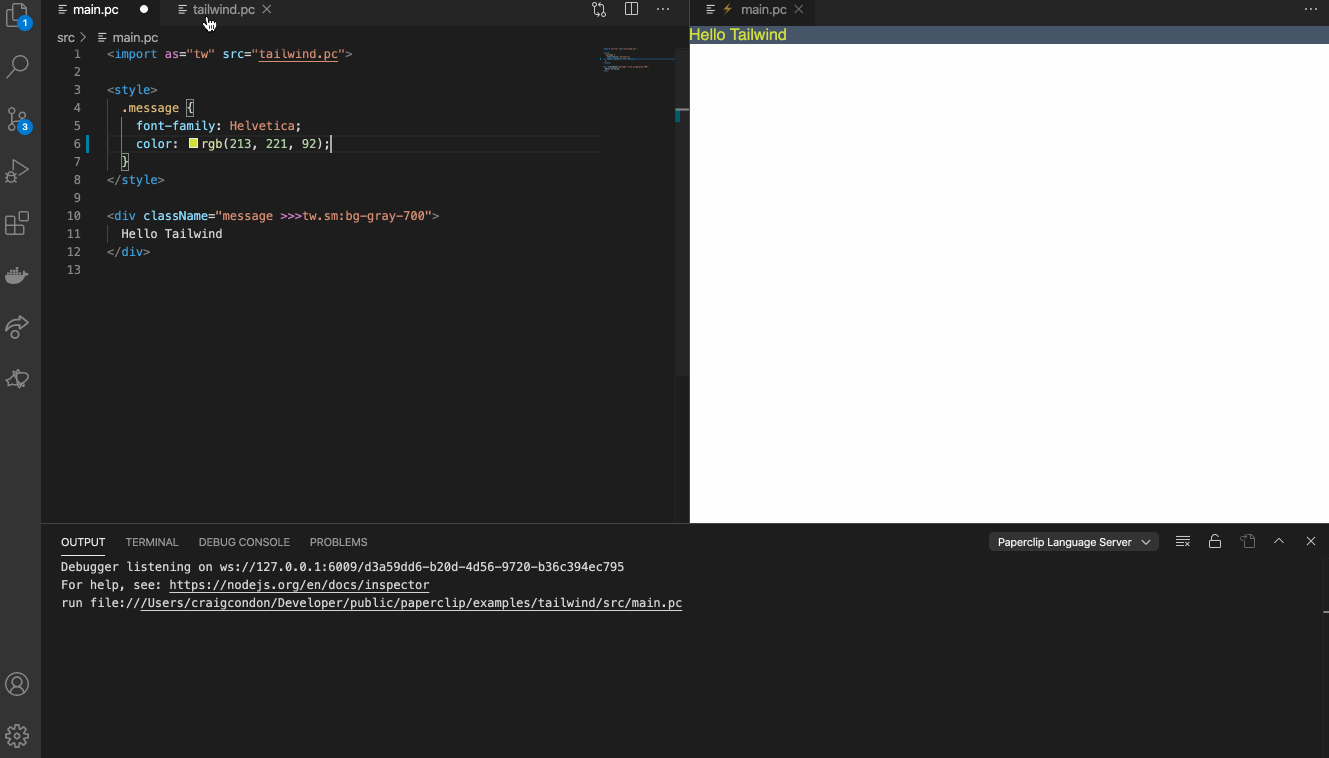Open the Run and Debug sidebar
Screen dimensions: 1329x758
click(x=17, y=171)
